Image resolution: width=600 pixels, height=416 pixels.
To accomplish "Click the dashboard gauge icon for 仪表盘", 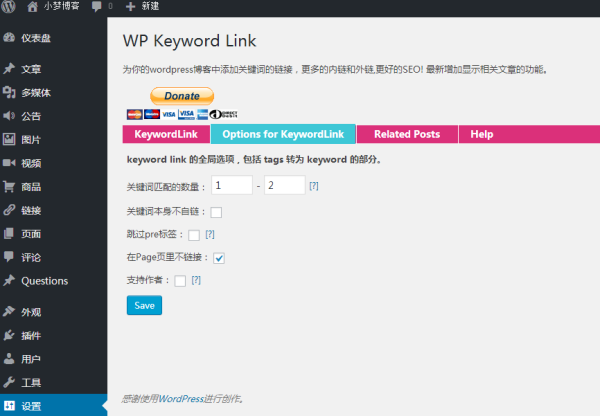I will (x=9, y=38).
